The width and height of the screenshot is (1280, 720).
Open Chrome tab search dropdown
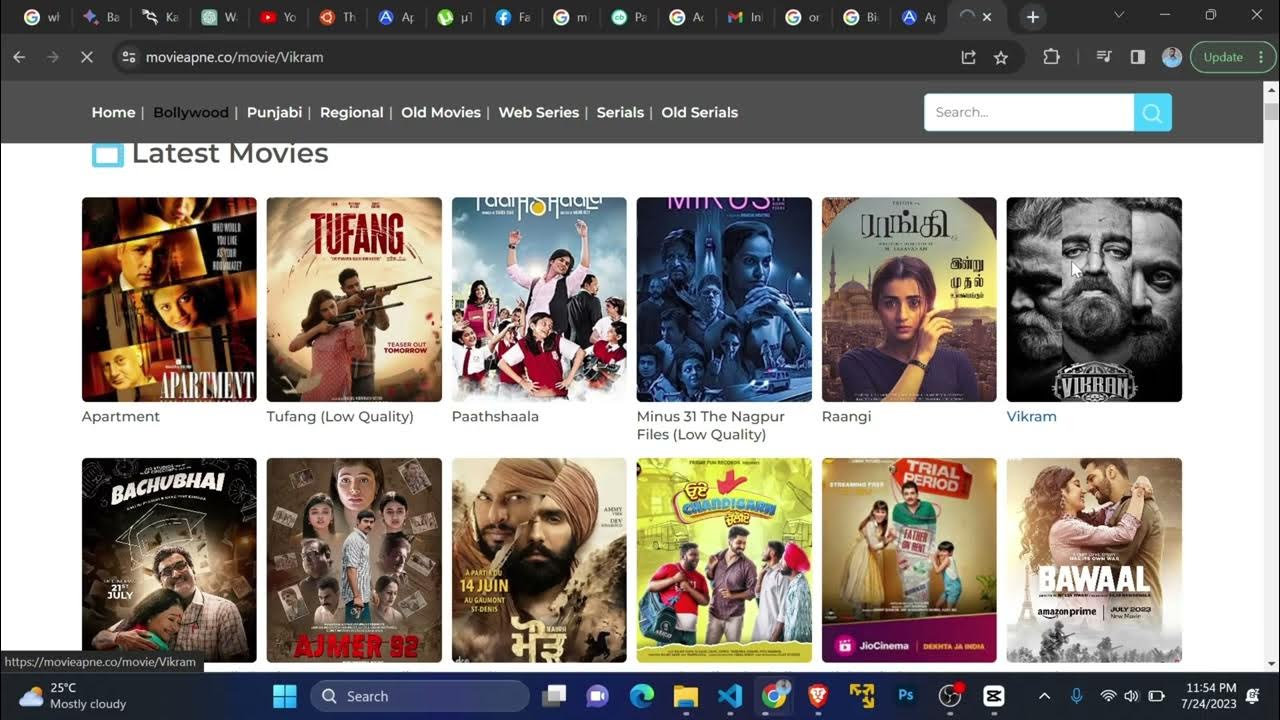(1119, 16)
